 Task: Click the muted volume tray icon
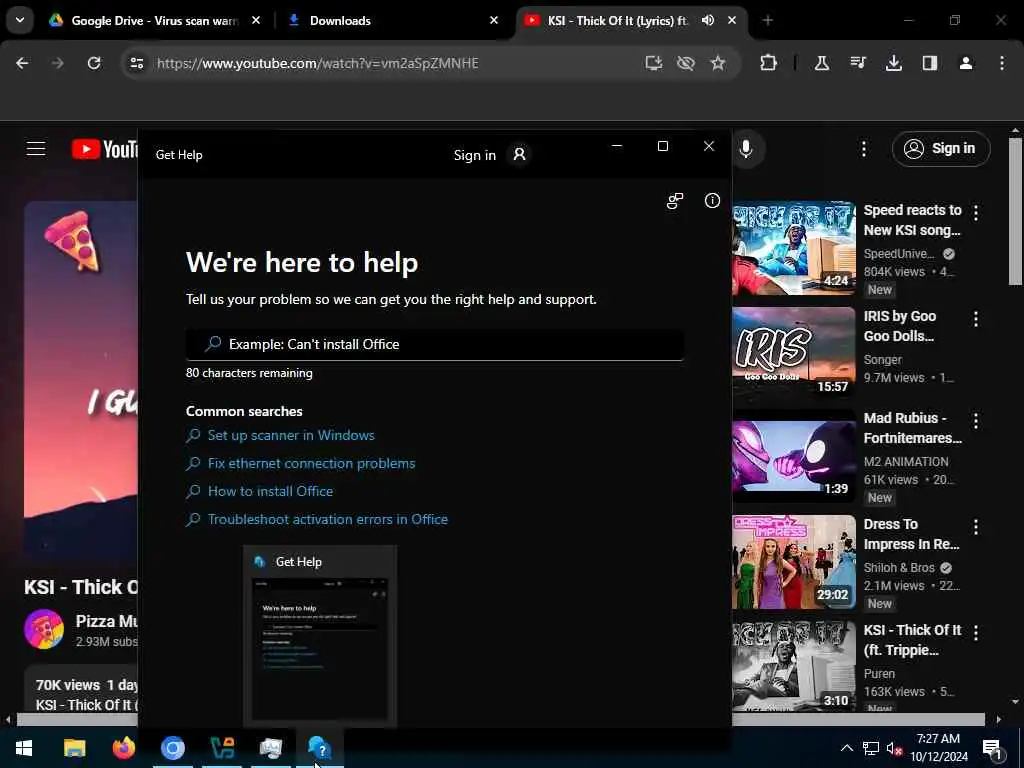pos(894,748)
